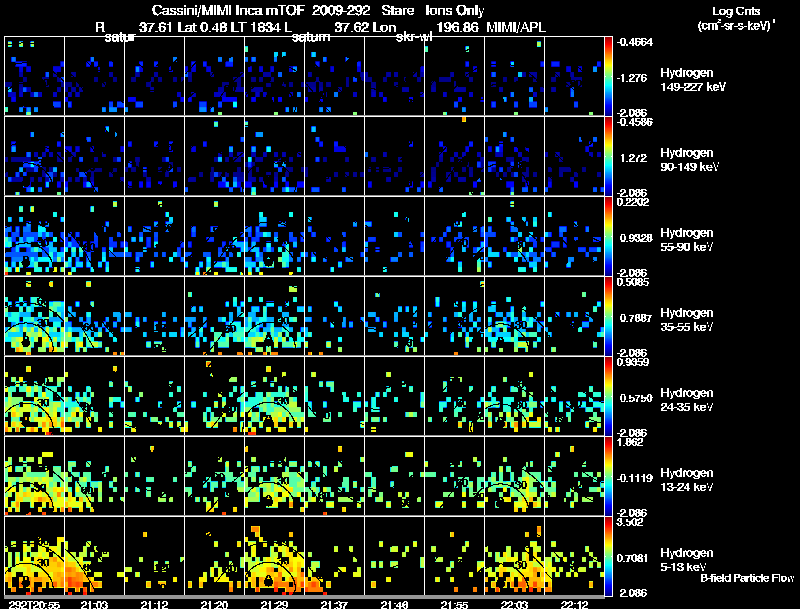Click the 21:03 time axis label
800x609 pixels.
(94, 604)
